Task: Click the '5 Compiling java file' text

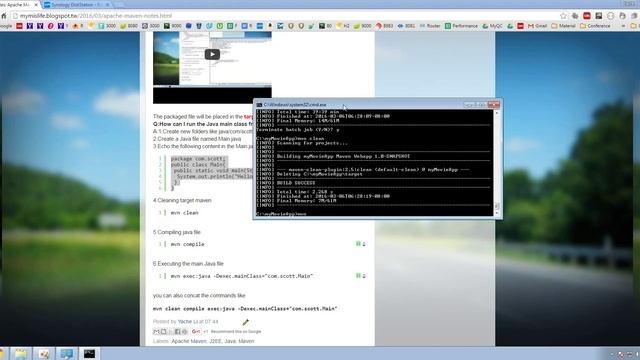Action: click(x=177, y=232)
